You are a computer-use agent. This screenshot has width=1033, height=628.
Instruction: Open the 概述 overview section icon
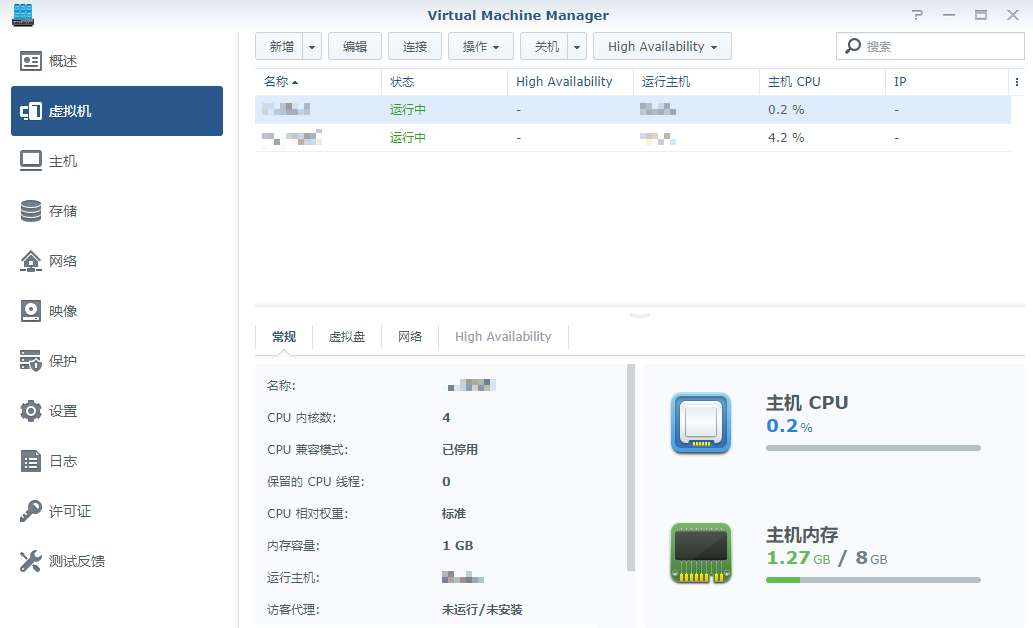pyautogui.click(x=31, y=61)
